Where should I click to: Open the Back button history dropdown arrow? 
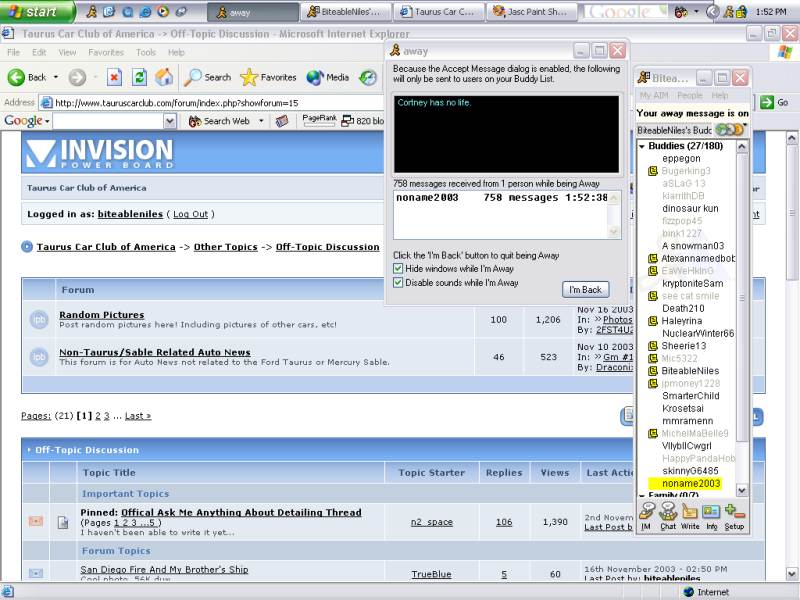[x=56, y=78]
